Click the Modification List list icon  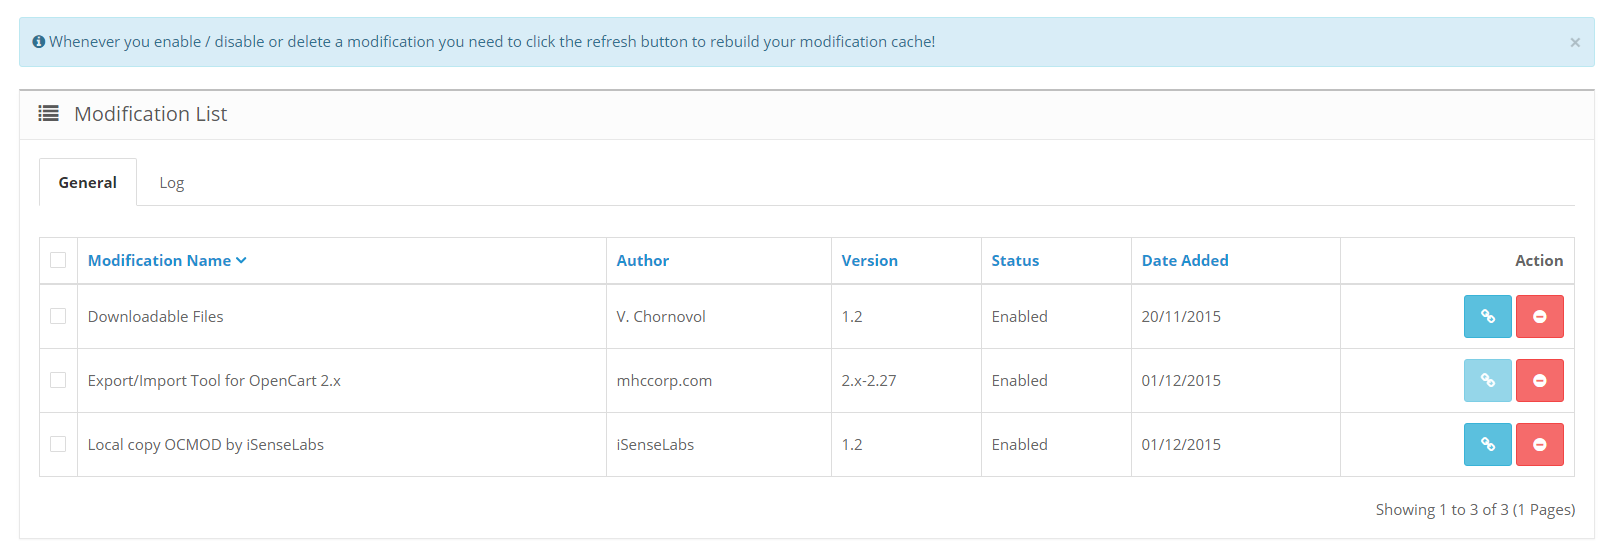(48, 114)
